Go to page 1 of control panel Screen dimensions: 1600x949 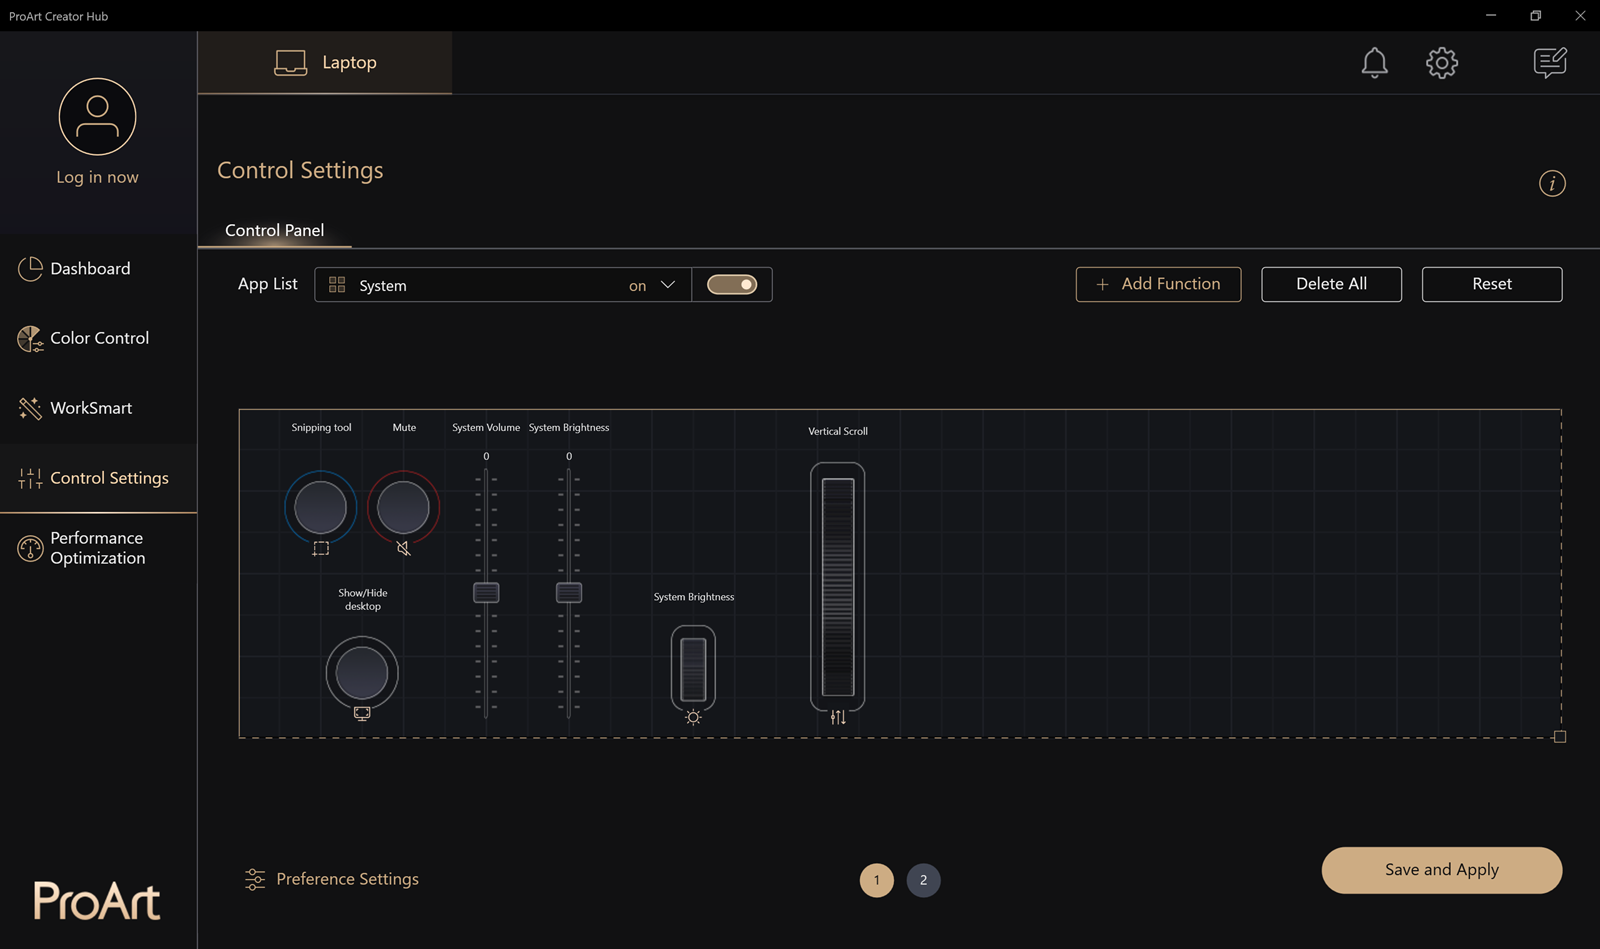(x=877, y=880)
